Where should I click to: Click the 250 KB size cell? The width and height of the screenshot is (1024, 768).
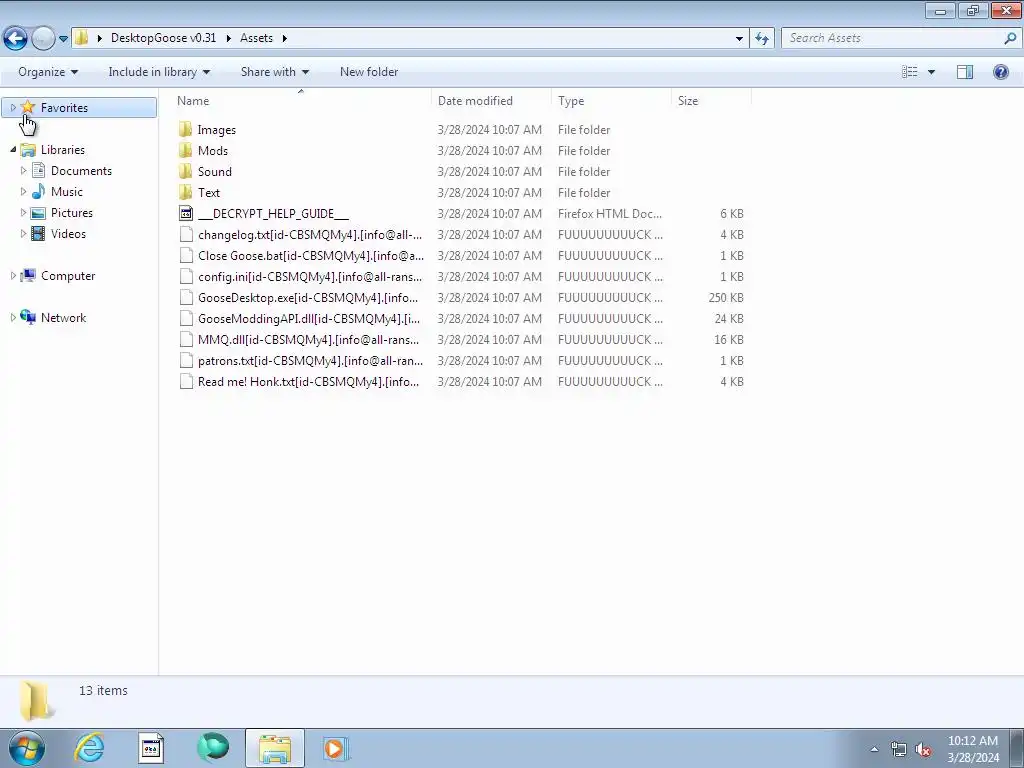(x=726, y=297)
